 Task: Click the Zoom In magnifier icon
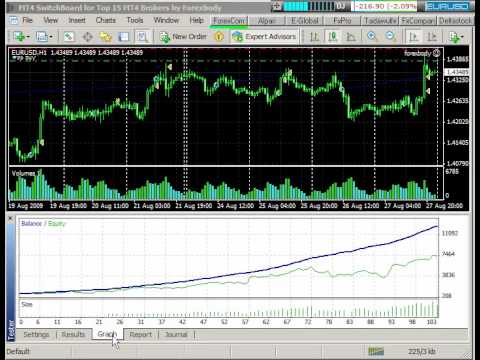[x=372, y=37]
